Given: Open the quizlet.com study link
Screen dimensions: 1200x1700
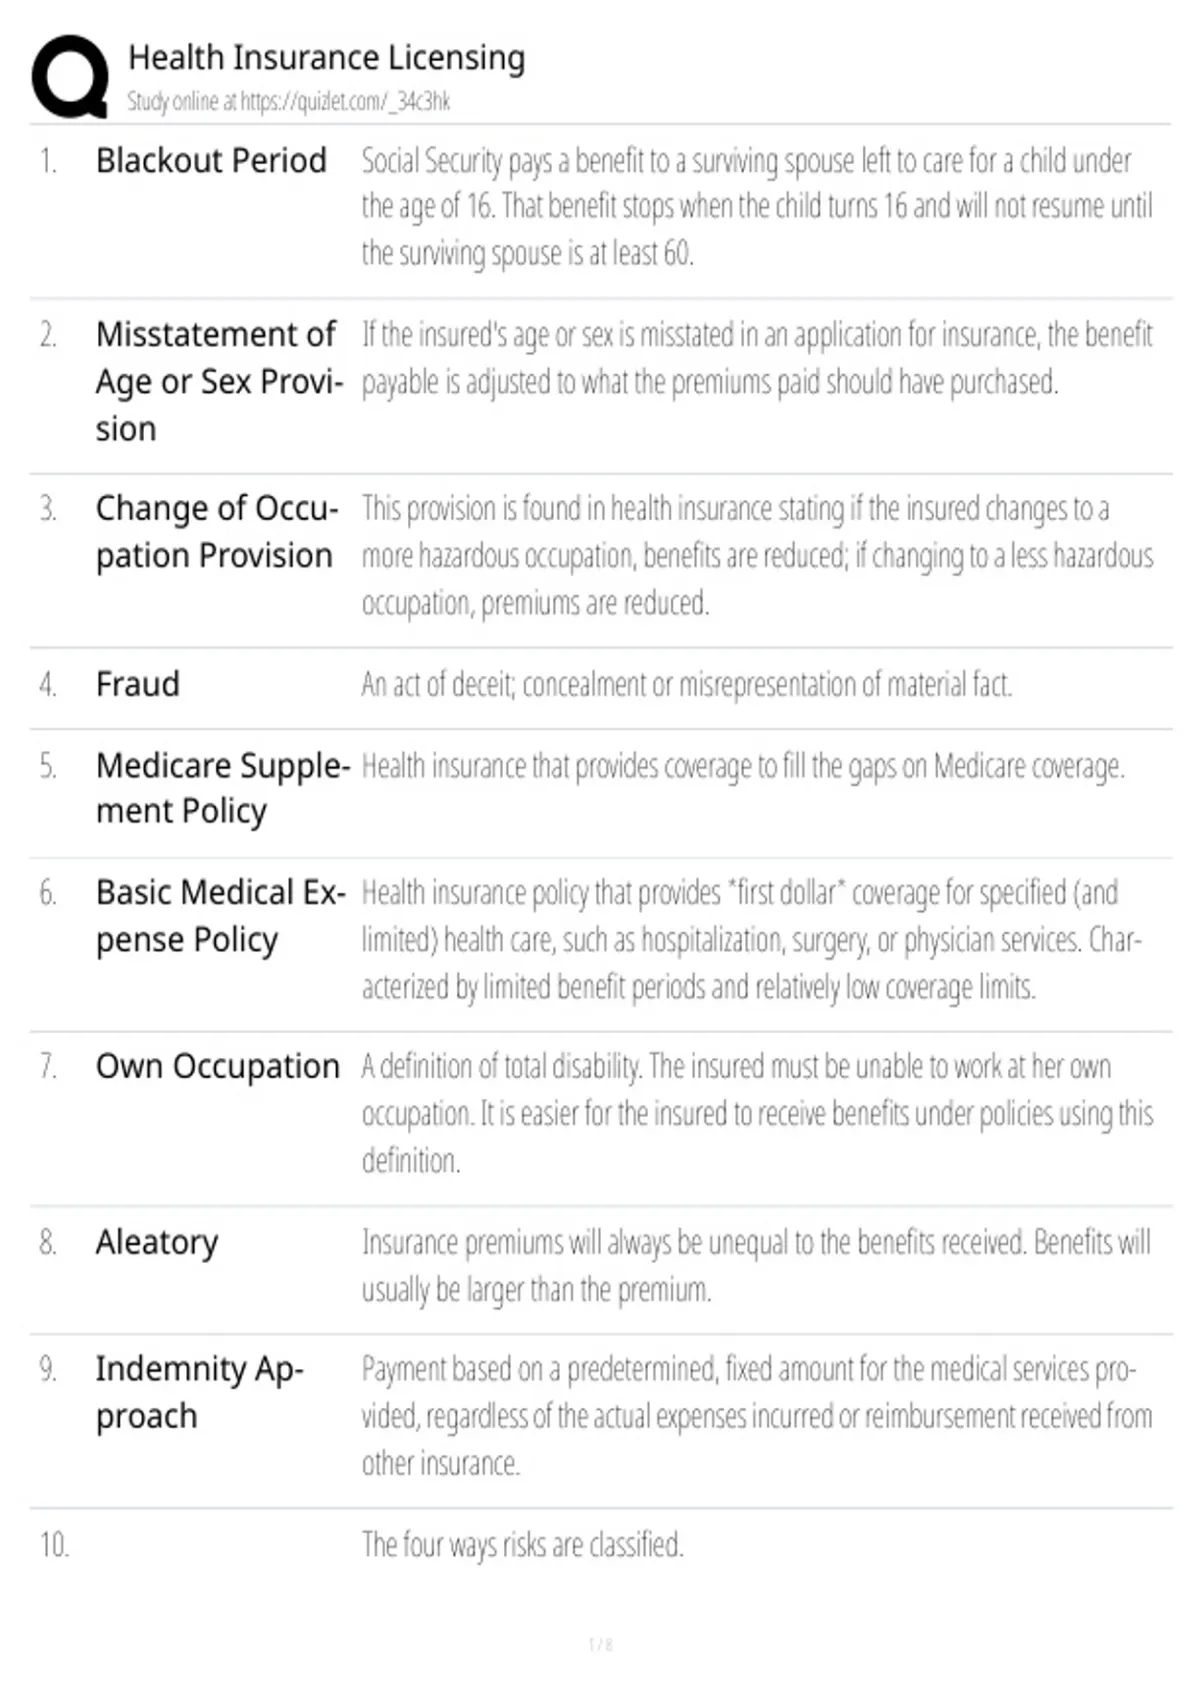Looking at the screenshot, I should [x=288, y=101].
